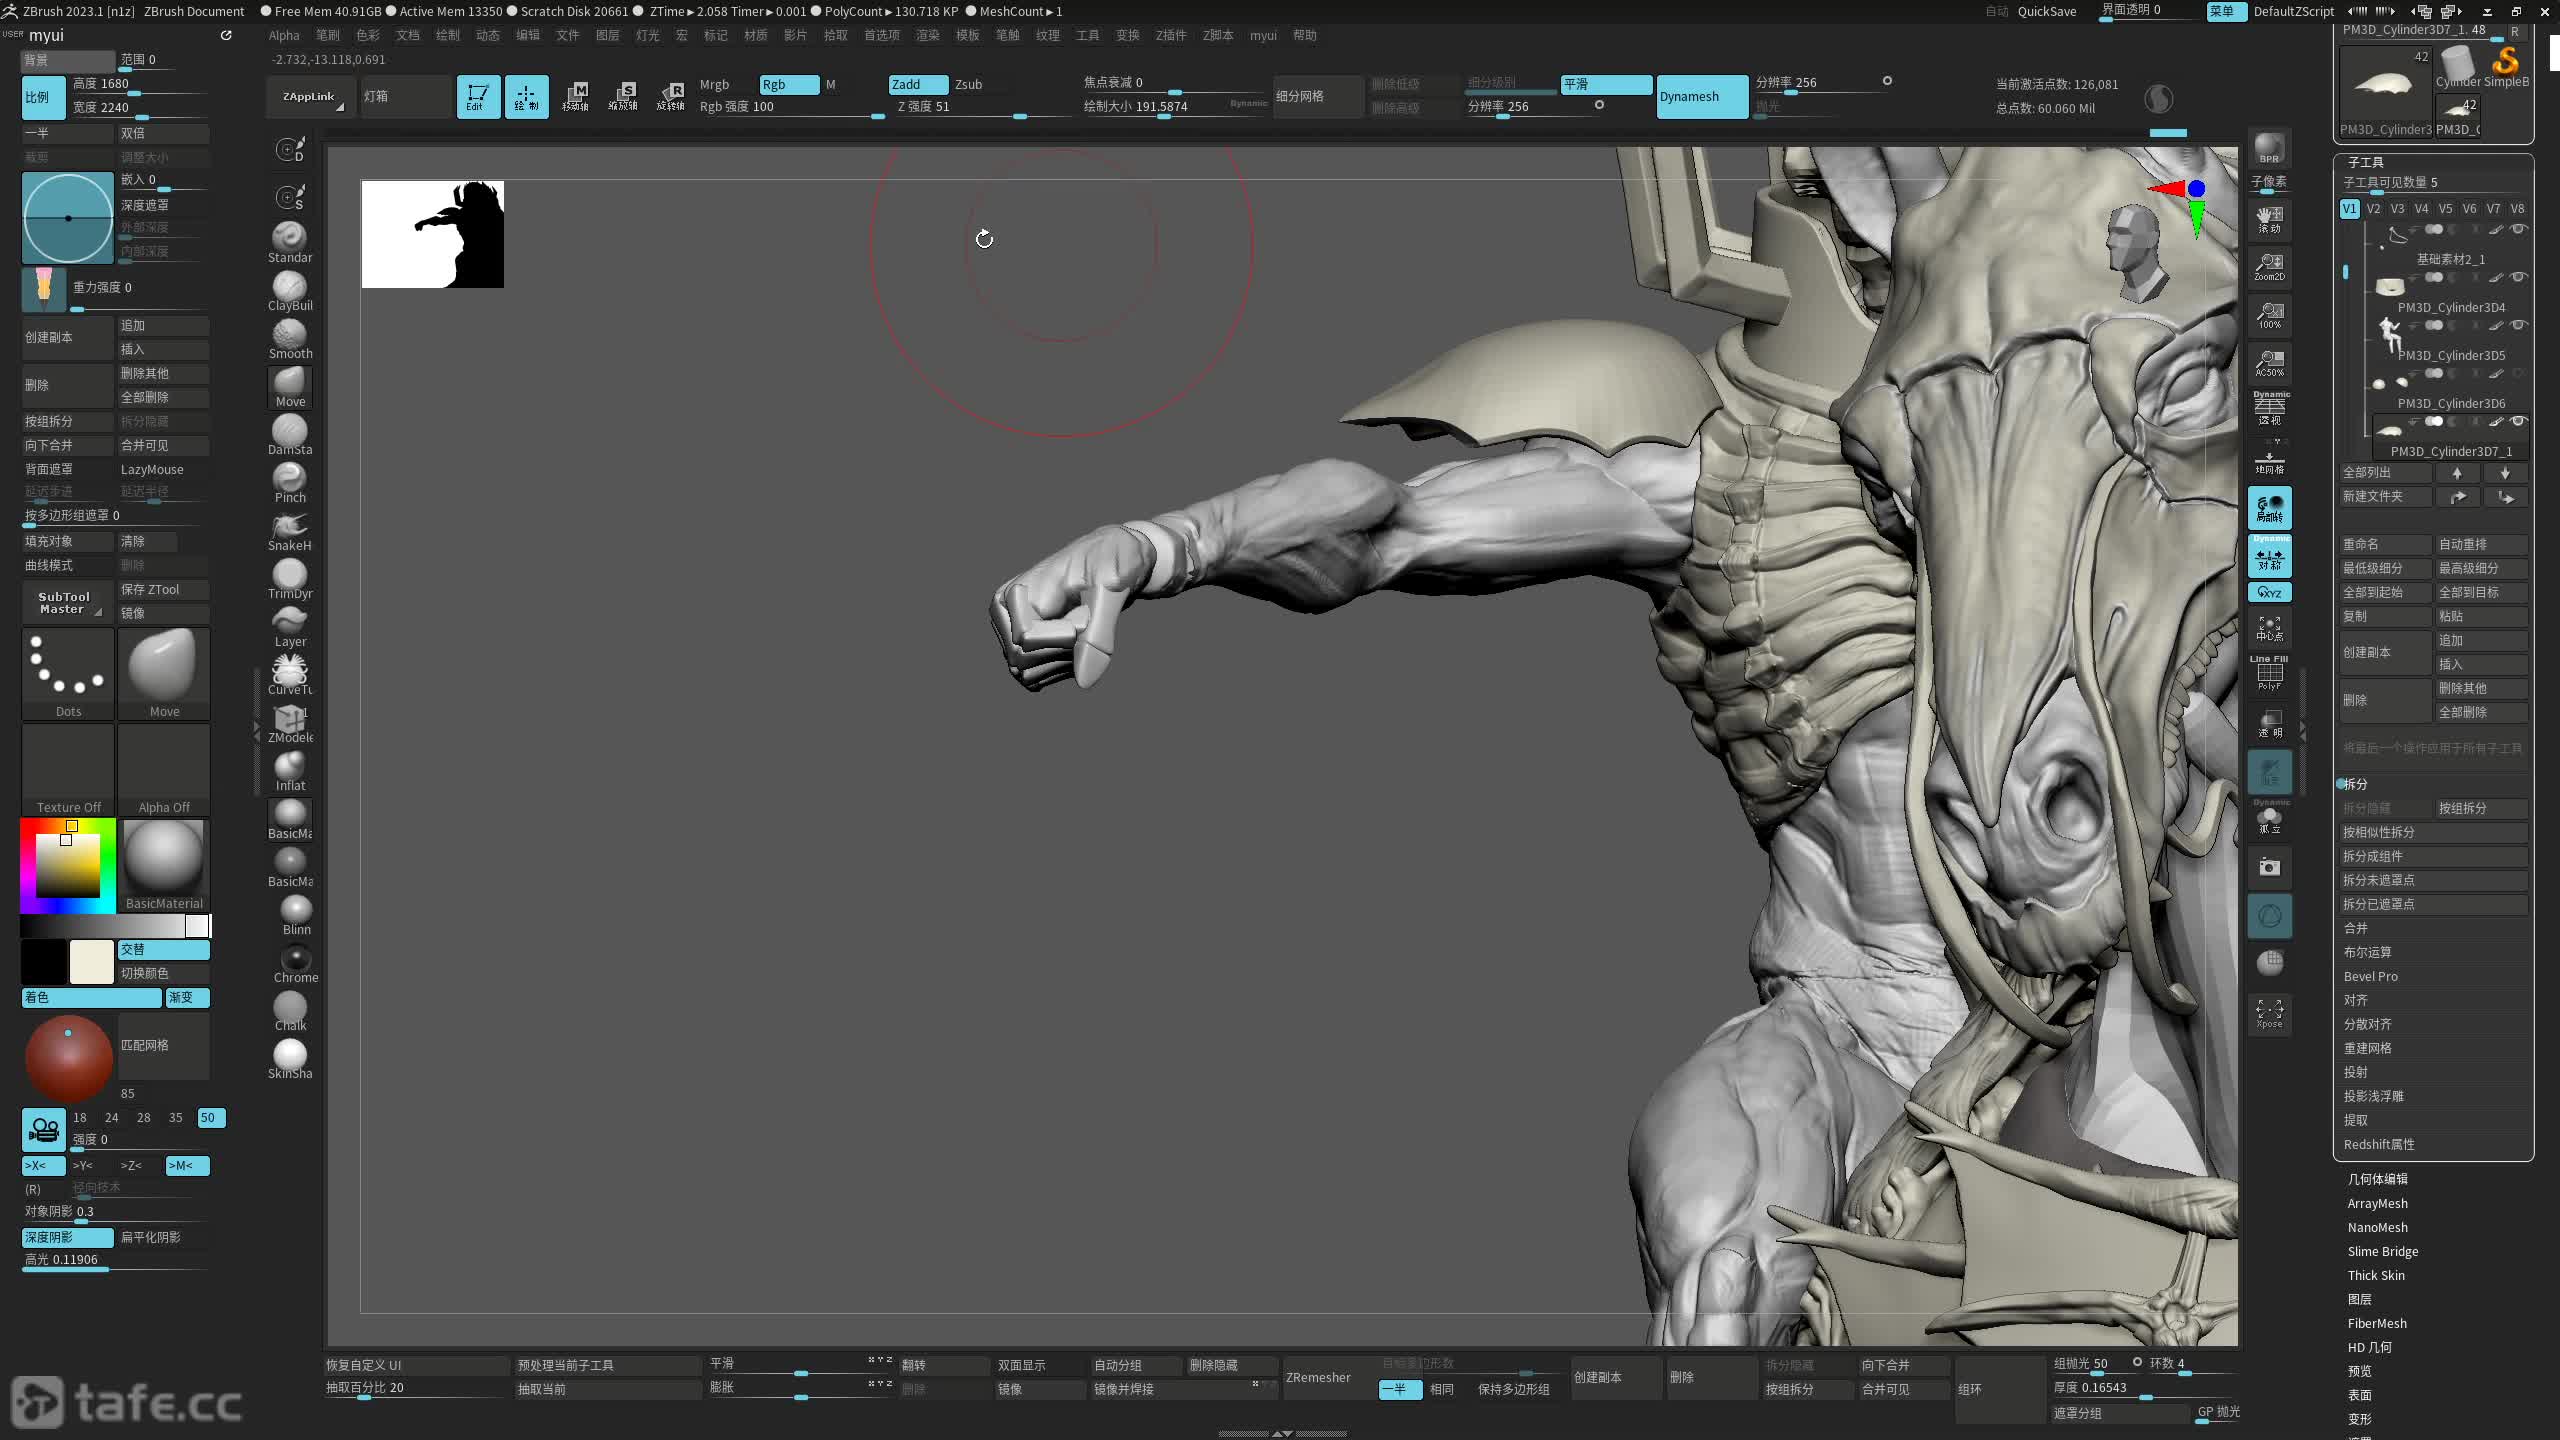The image size is (2560, 1440).
Task: Expand the ArrayMesh panel
Action: (2377, 1203)
